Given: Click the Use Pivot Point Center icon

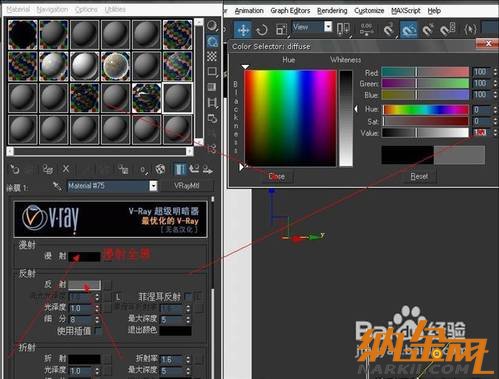Looking at the screenshot, I should click(x=343, y=29).
